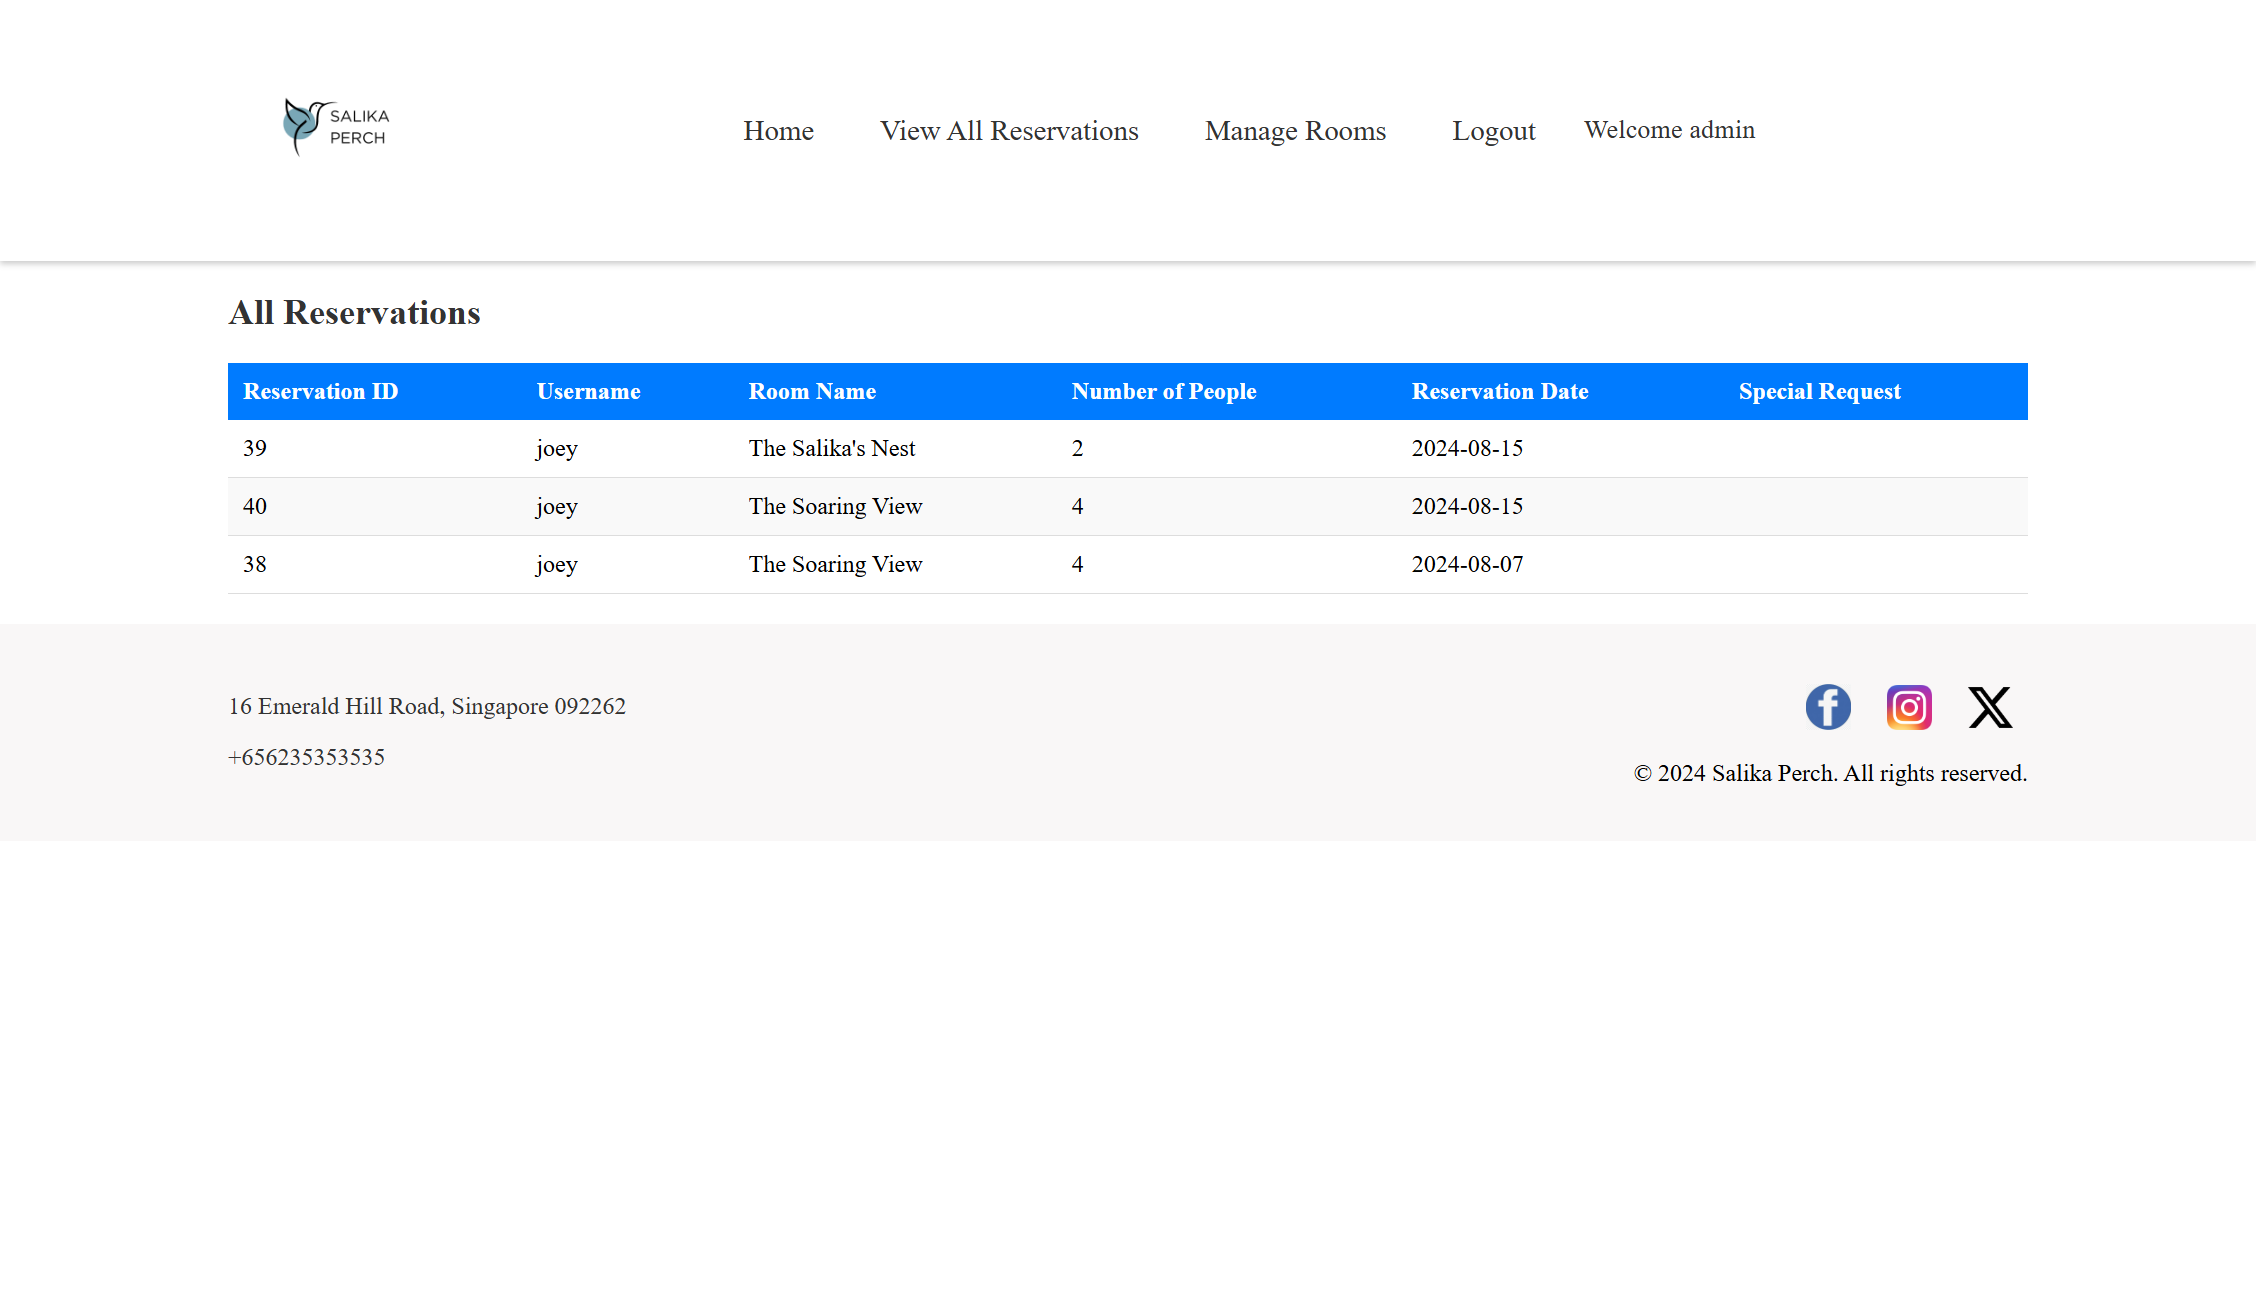Navigate to Manage Rooms

coord(1295,131)
